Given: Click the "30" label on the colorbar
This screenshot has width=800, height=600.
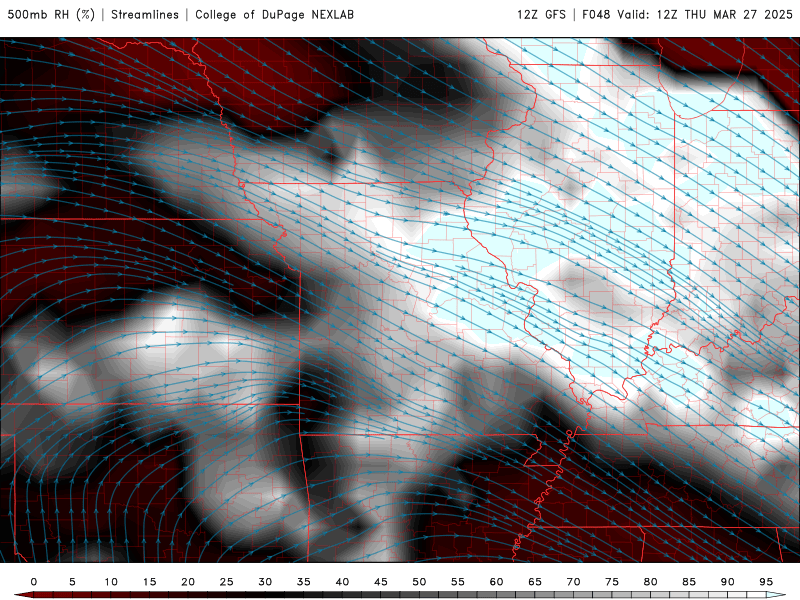Looking at the screenshot, I should click(x=265, y=582).
